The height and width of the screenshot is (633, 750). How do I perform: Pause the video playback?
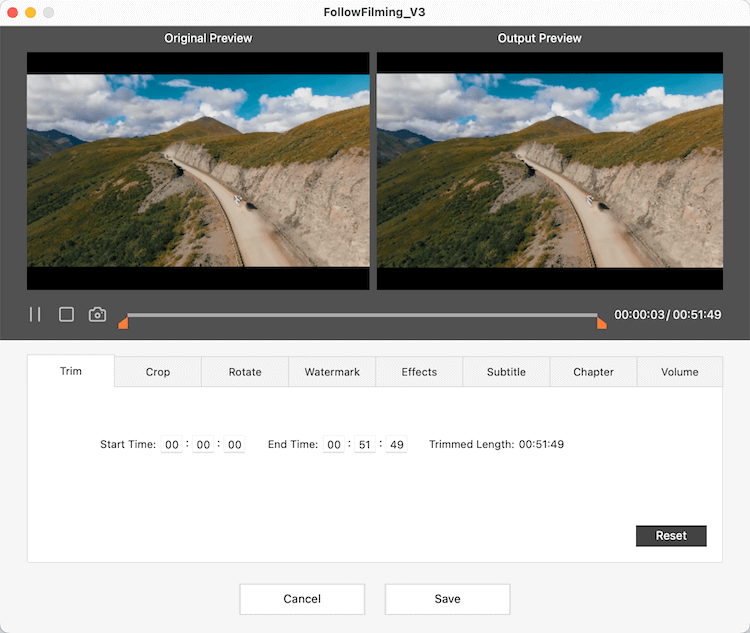tap(35, 314)
